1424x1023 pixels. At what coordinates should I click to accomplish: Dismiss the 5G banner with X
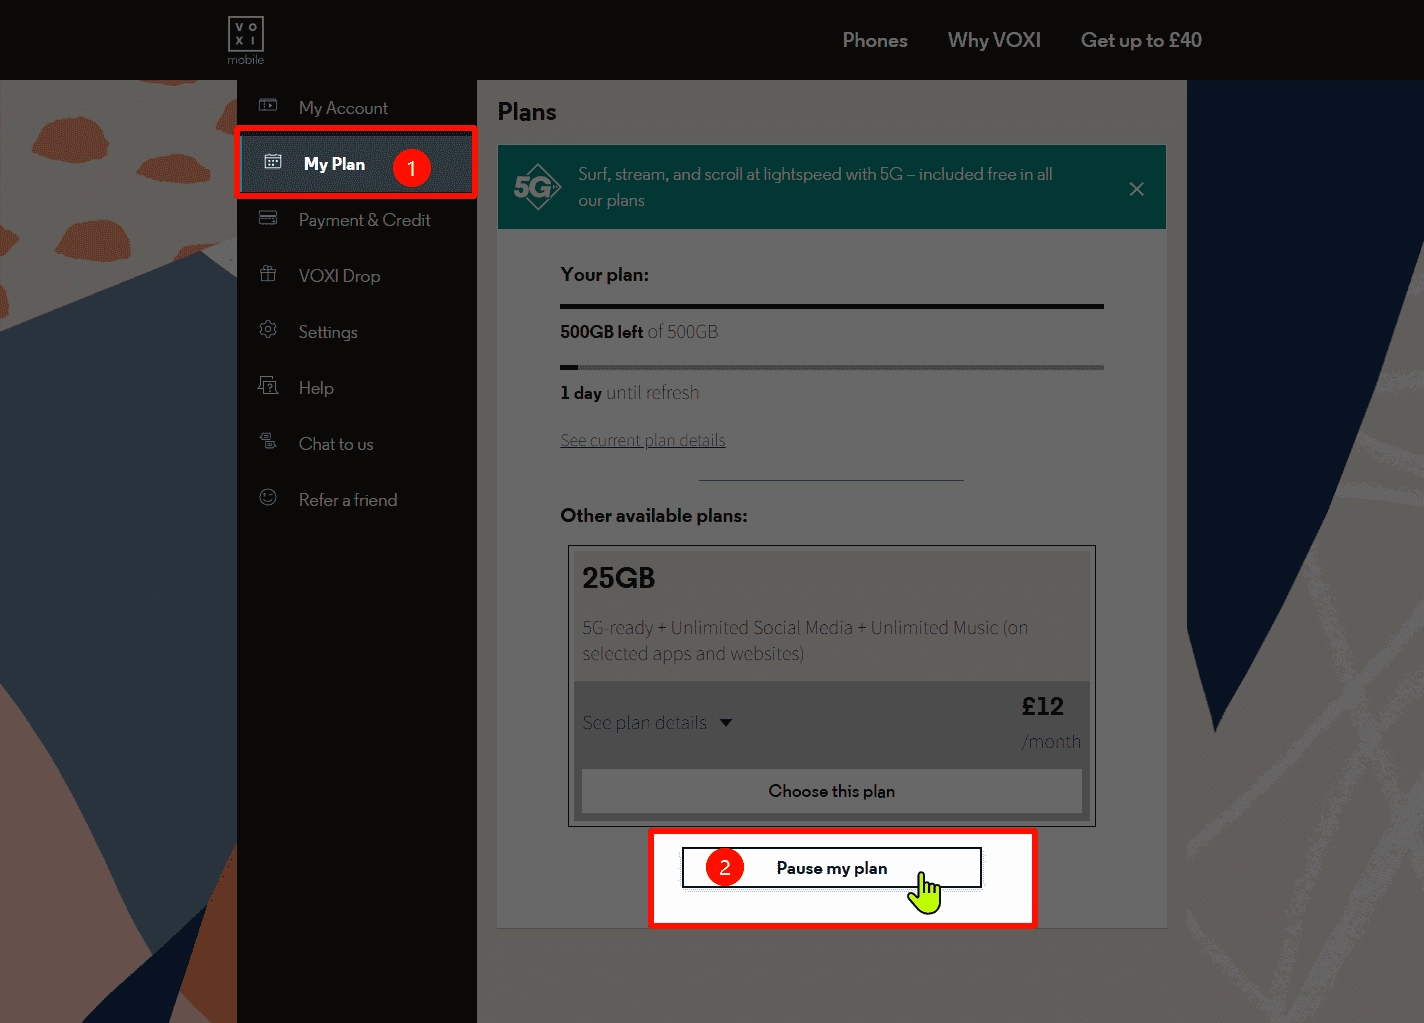(x=1136, y=189)
